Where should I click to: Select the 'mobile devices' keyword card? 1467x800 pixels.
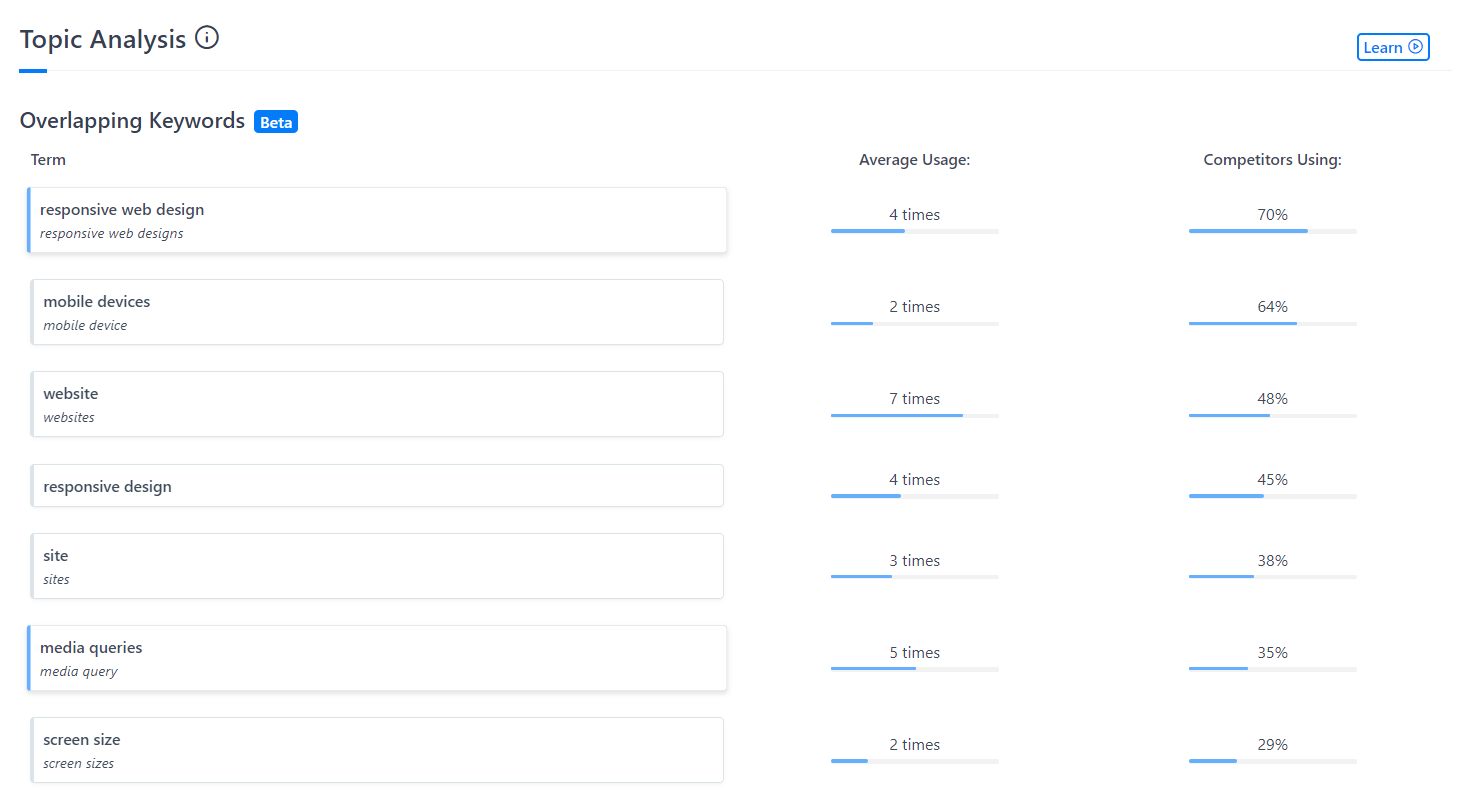coord(377,312)
